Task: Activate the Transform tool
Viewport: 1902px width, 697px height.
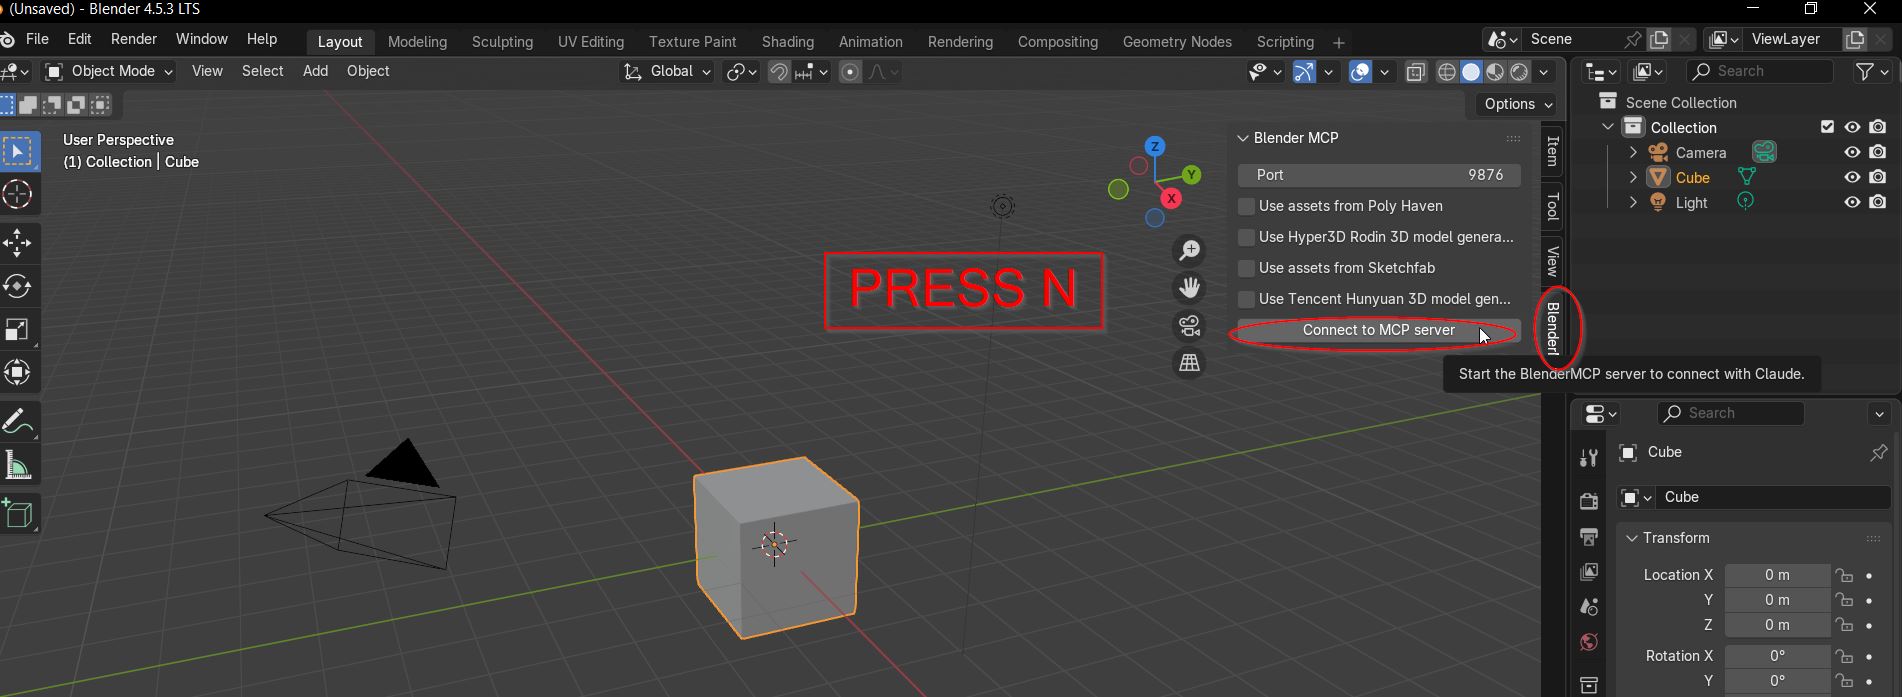Action: pyautogui.click(x=18, y=372)
